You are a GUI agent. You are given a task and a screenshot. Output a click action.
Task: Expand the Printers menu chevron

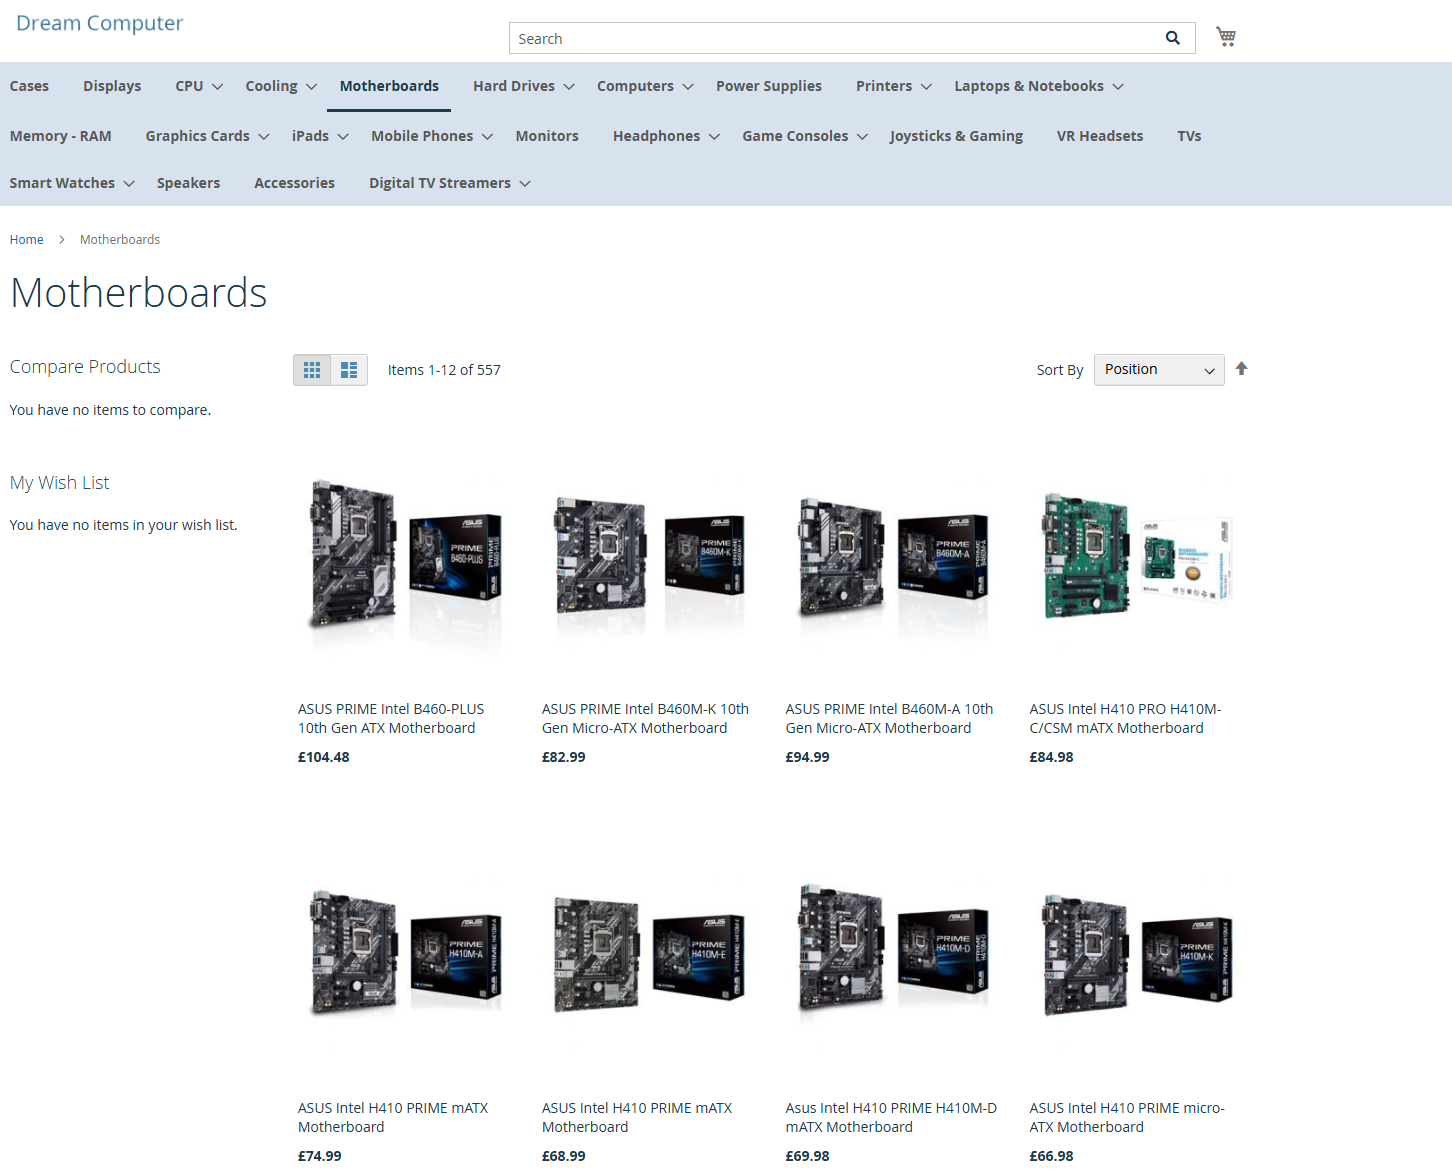(x=926, y=87)
